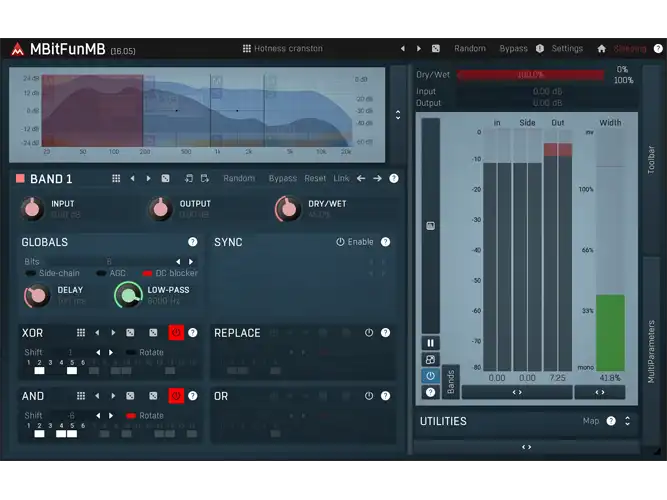Click the LOW-PASS knob
This screenshot has height=500, width=667.
click(128, 295)
